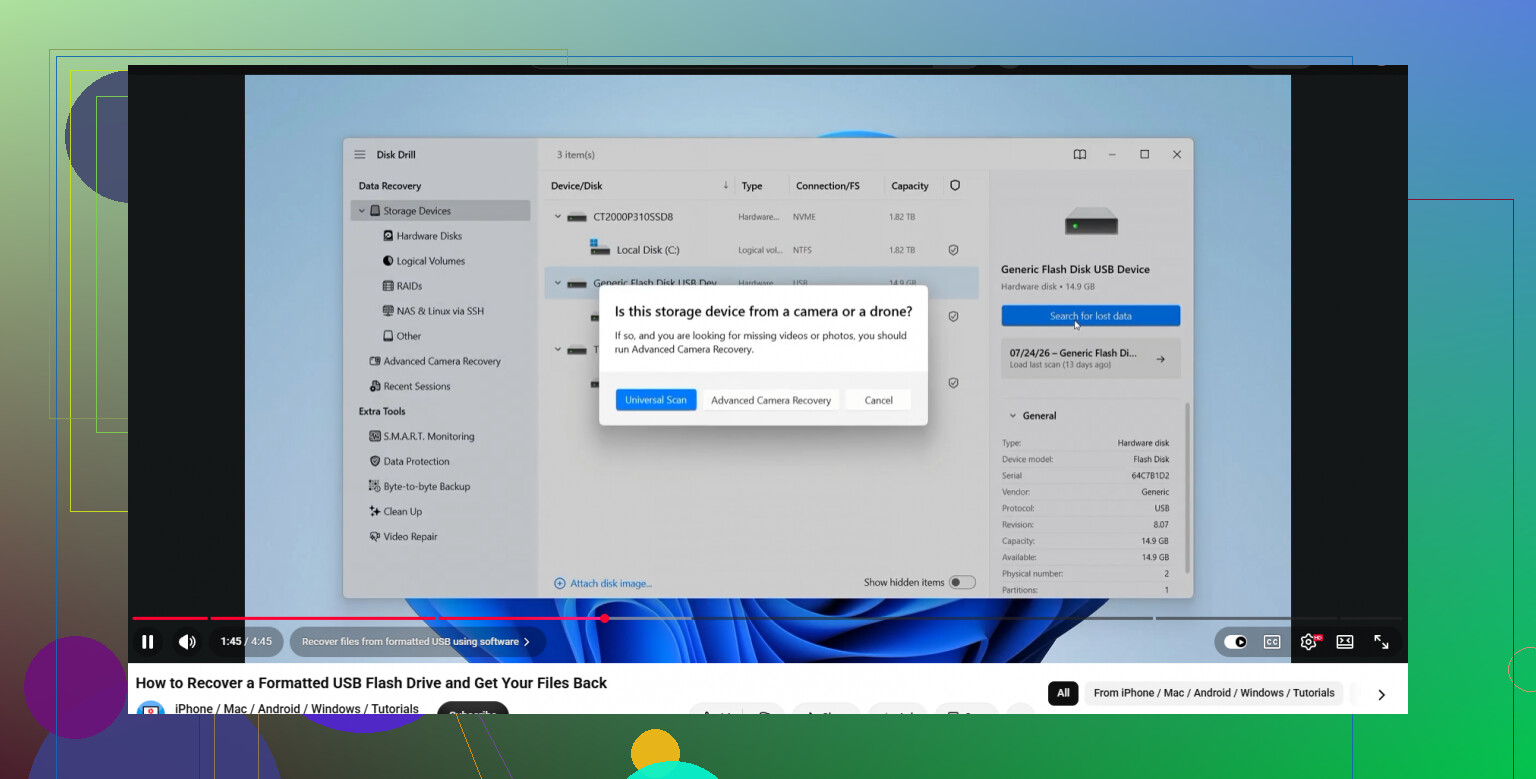Click the large drive image in details panel
Image resolution: width=1536 pixels, height=779 pixels.
coord(1091,221)
